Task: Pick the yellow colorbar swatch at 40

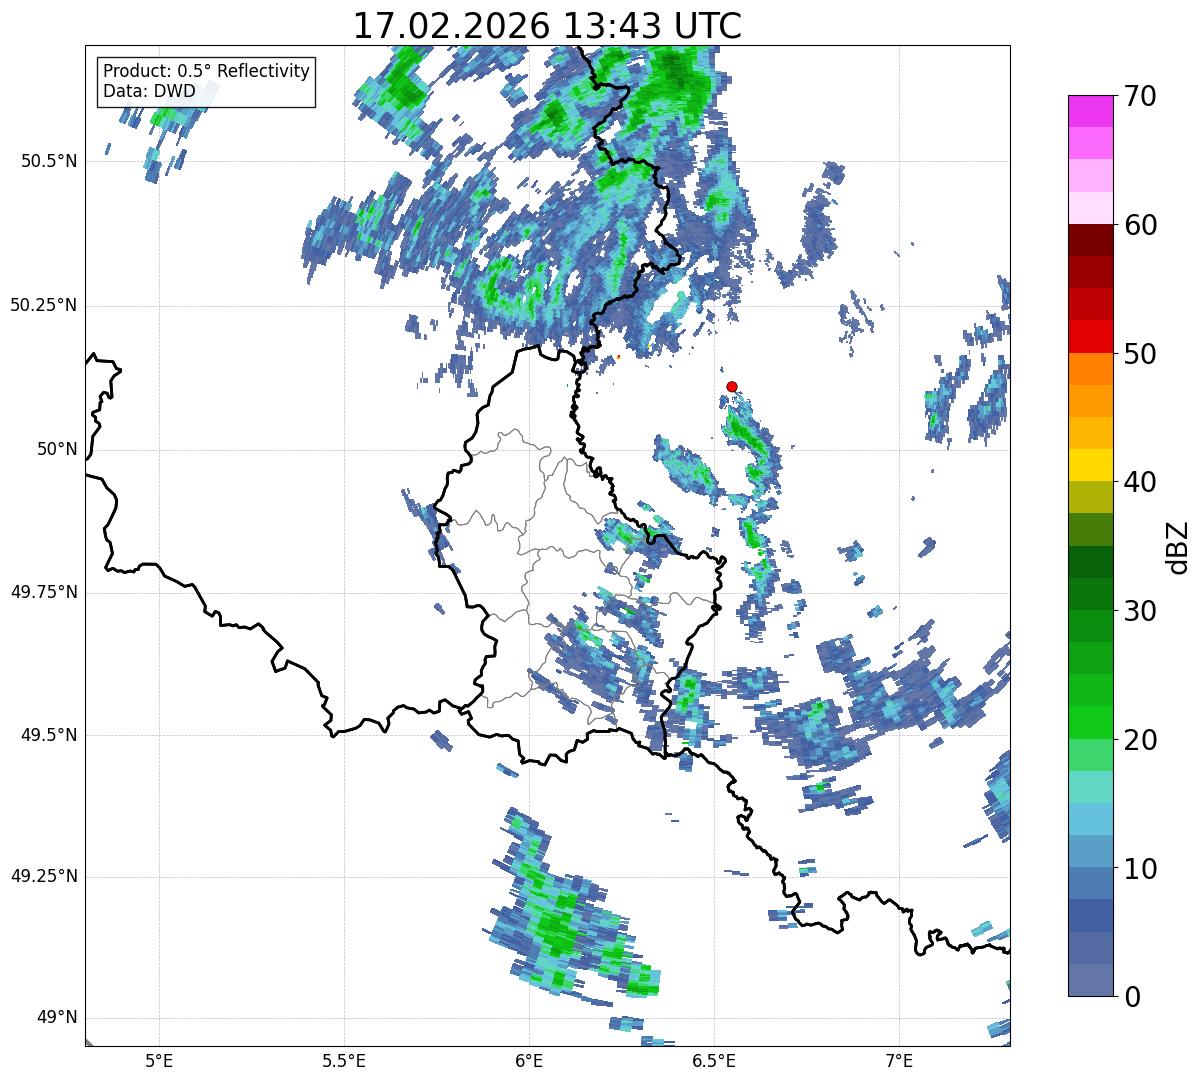Action: click(x=1091, y=466)
